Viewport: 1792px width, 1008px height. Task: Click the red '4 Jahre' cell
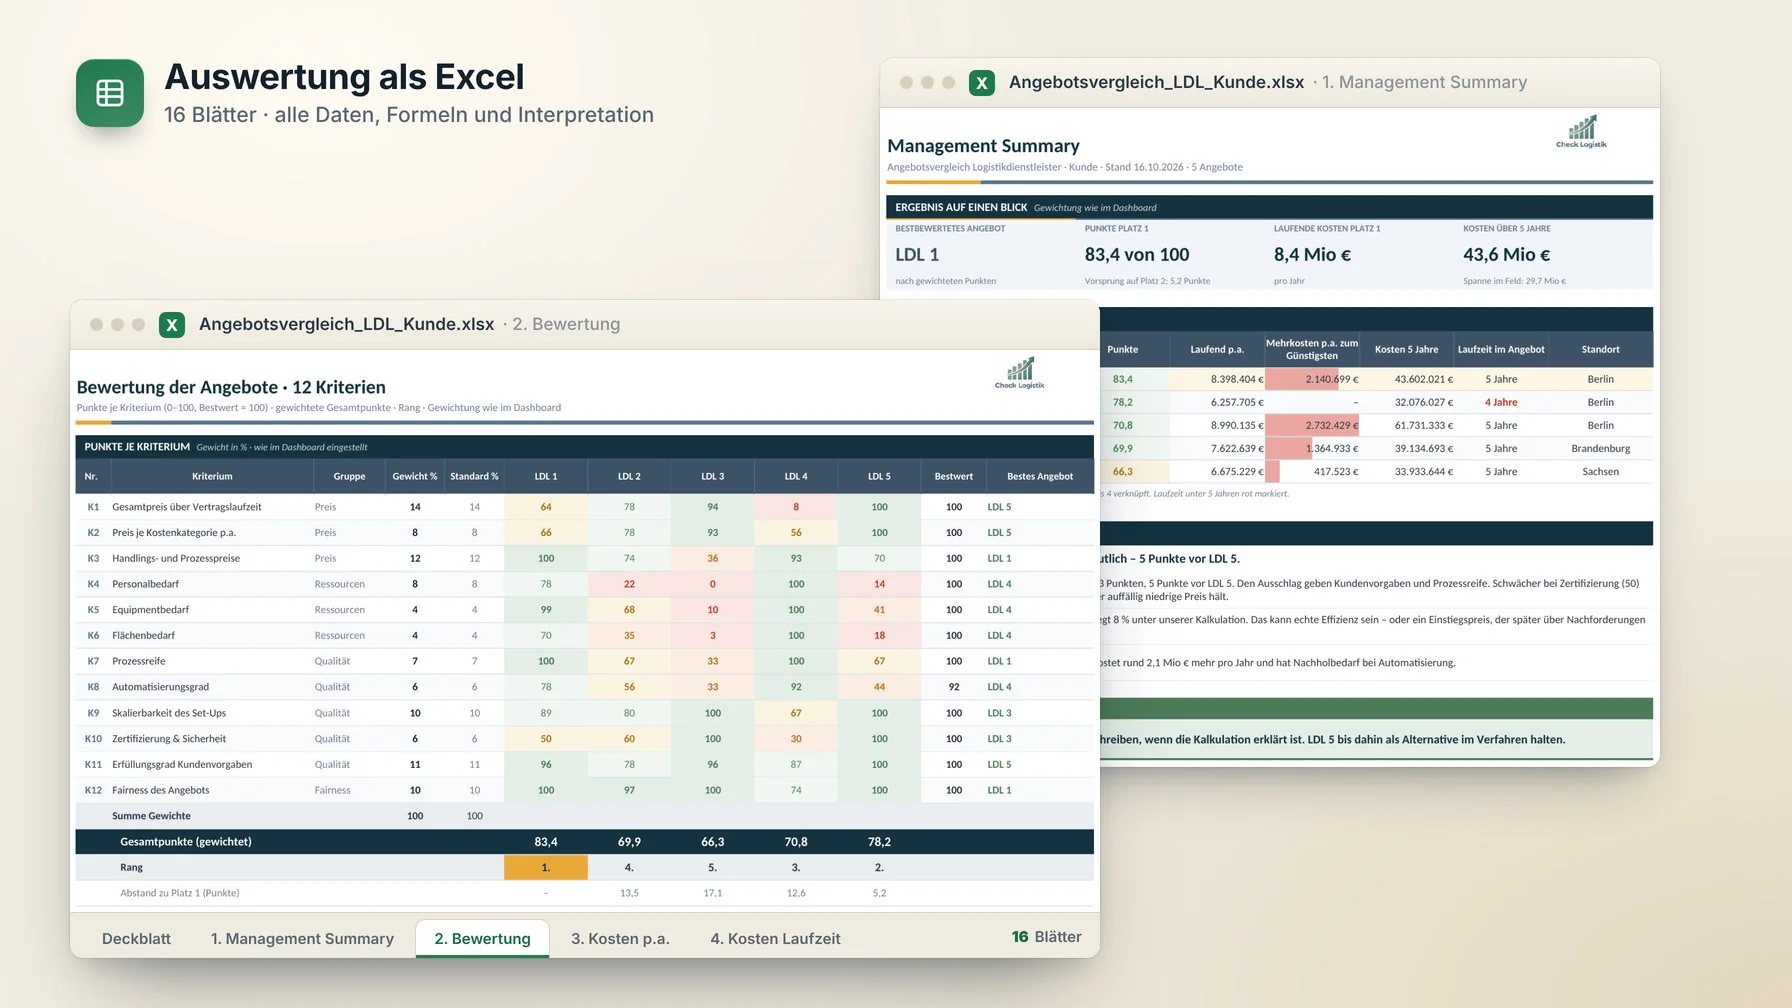click(x=1501, y=403)
